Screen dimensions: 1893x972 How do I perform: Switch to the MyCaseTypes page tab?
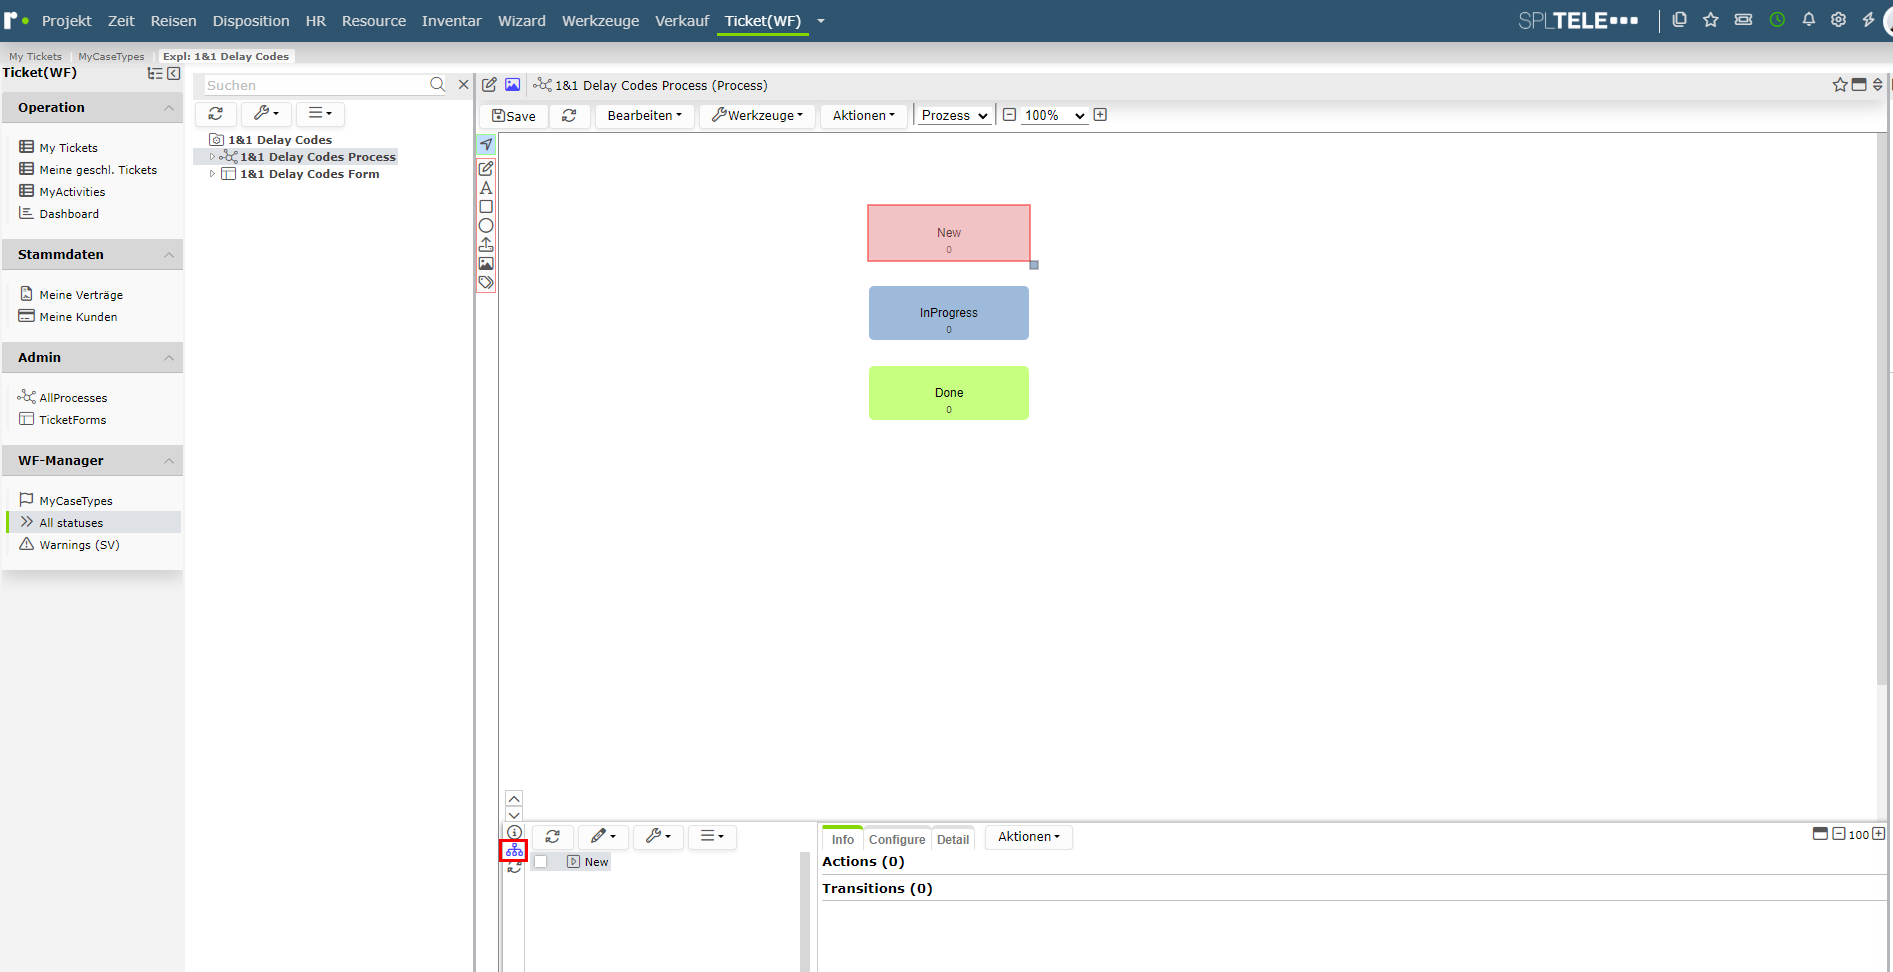click(111, 56)
